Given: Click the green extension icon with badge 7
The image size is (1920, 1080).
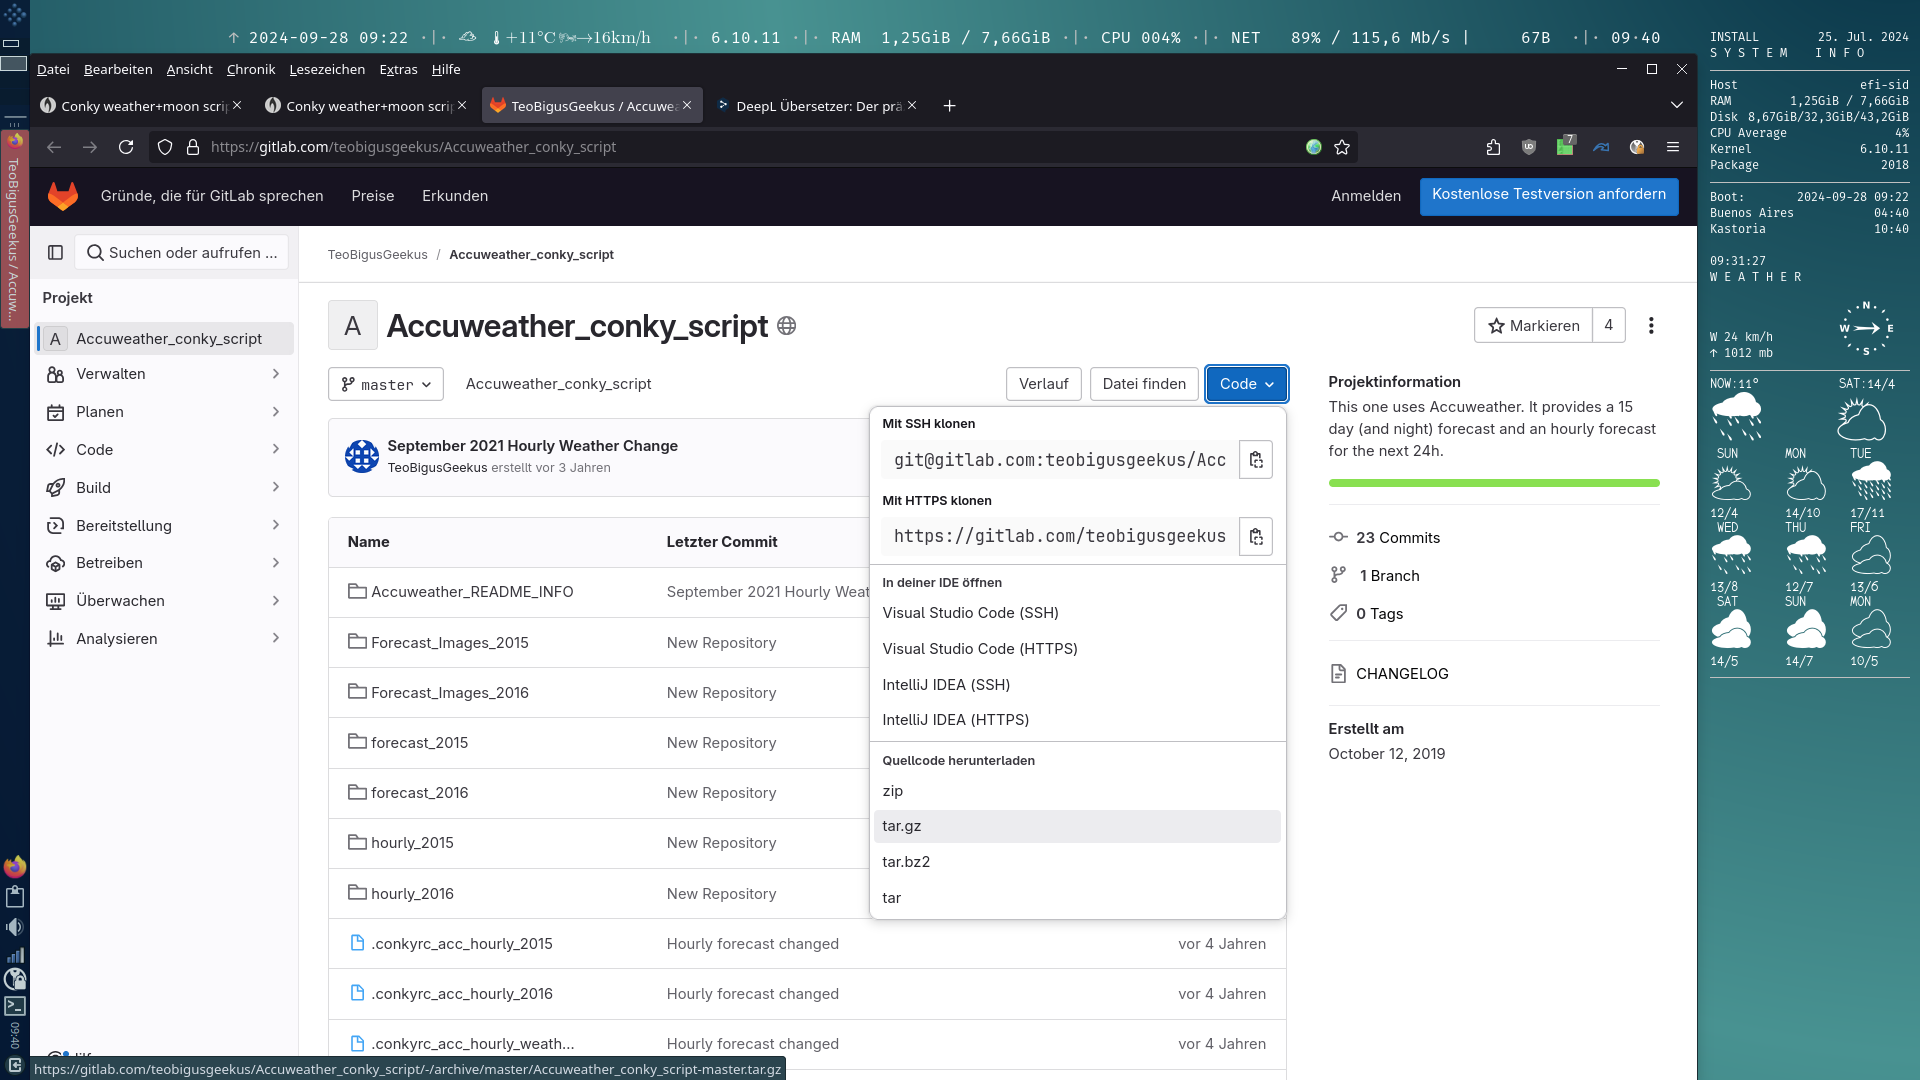Looking at the screenshot, I should 1565,146.
